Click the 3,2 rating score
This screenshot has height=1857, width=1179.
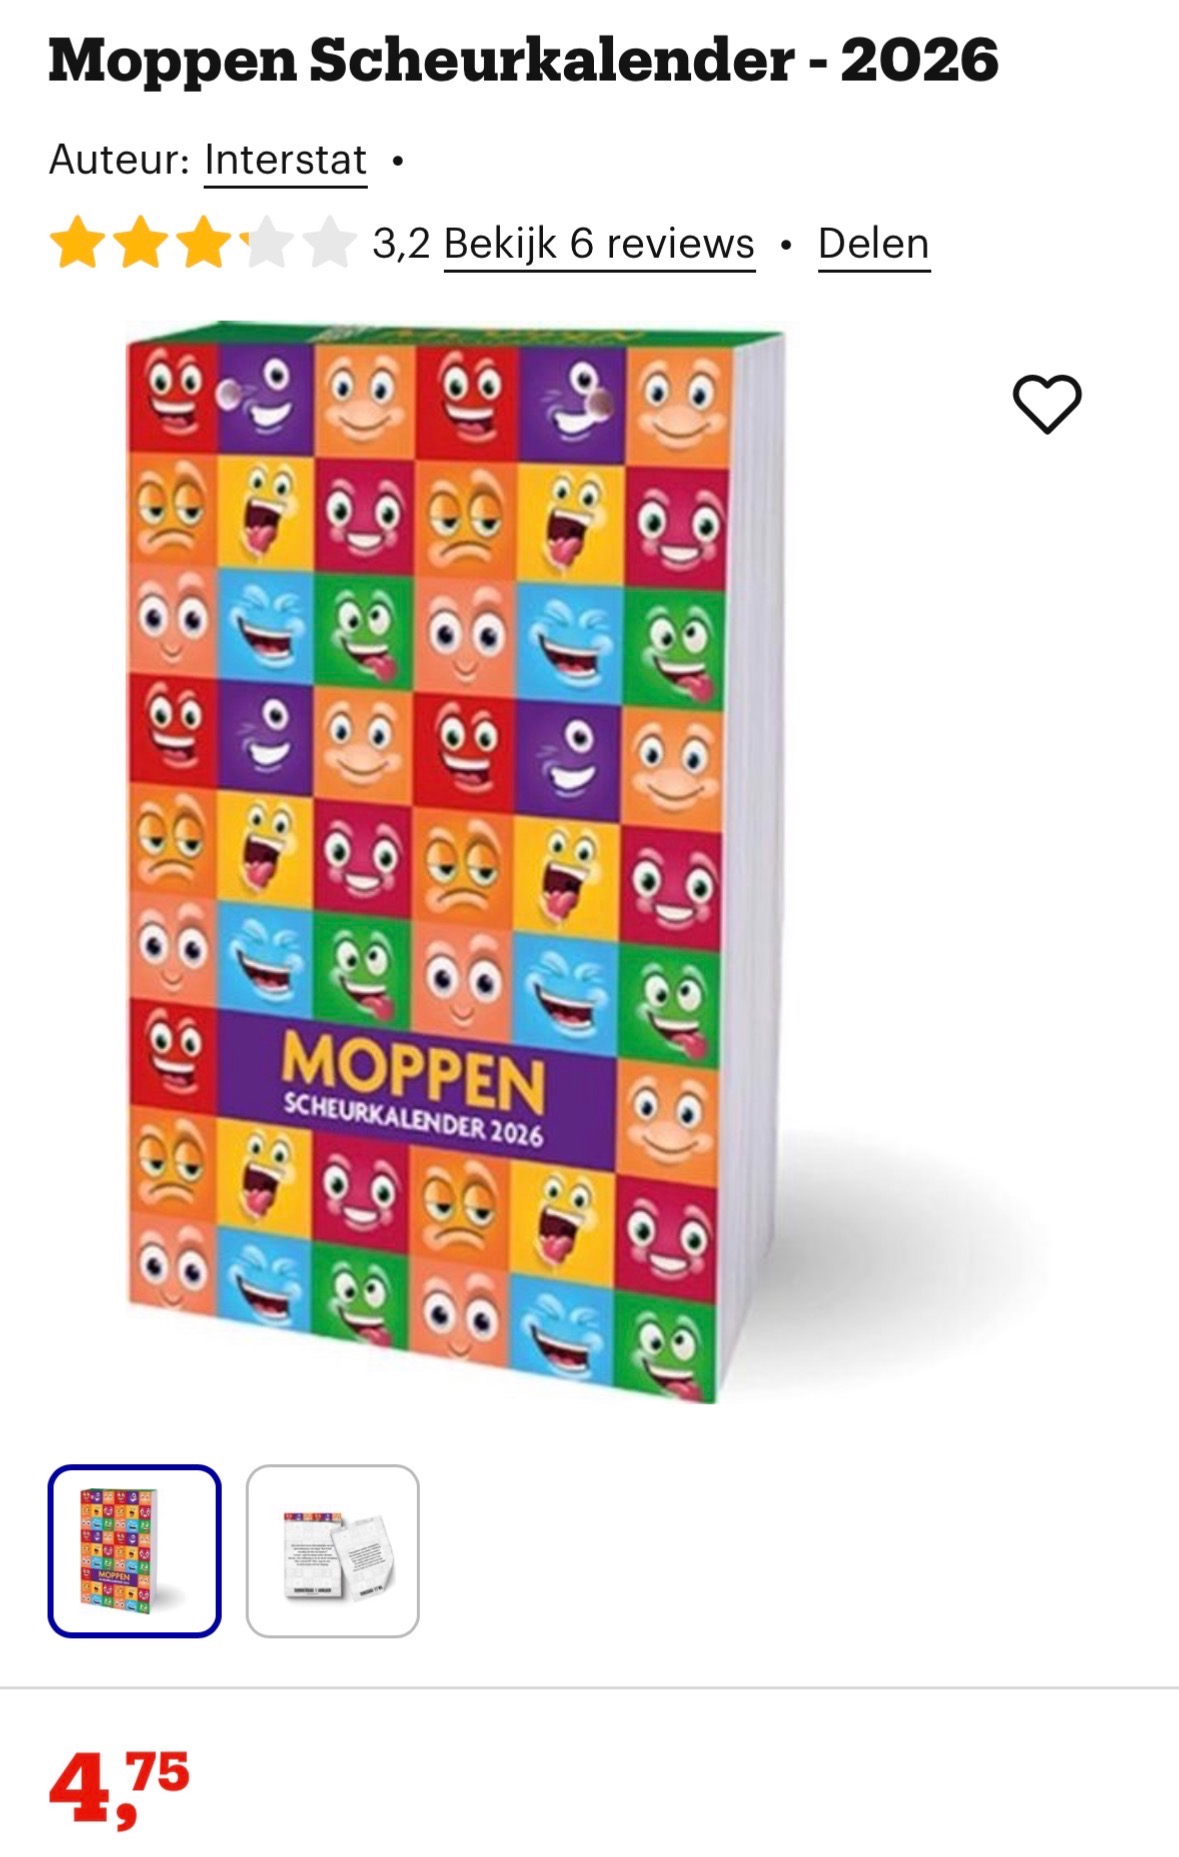(401, 243)
